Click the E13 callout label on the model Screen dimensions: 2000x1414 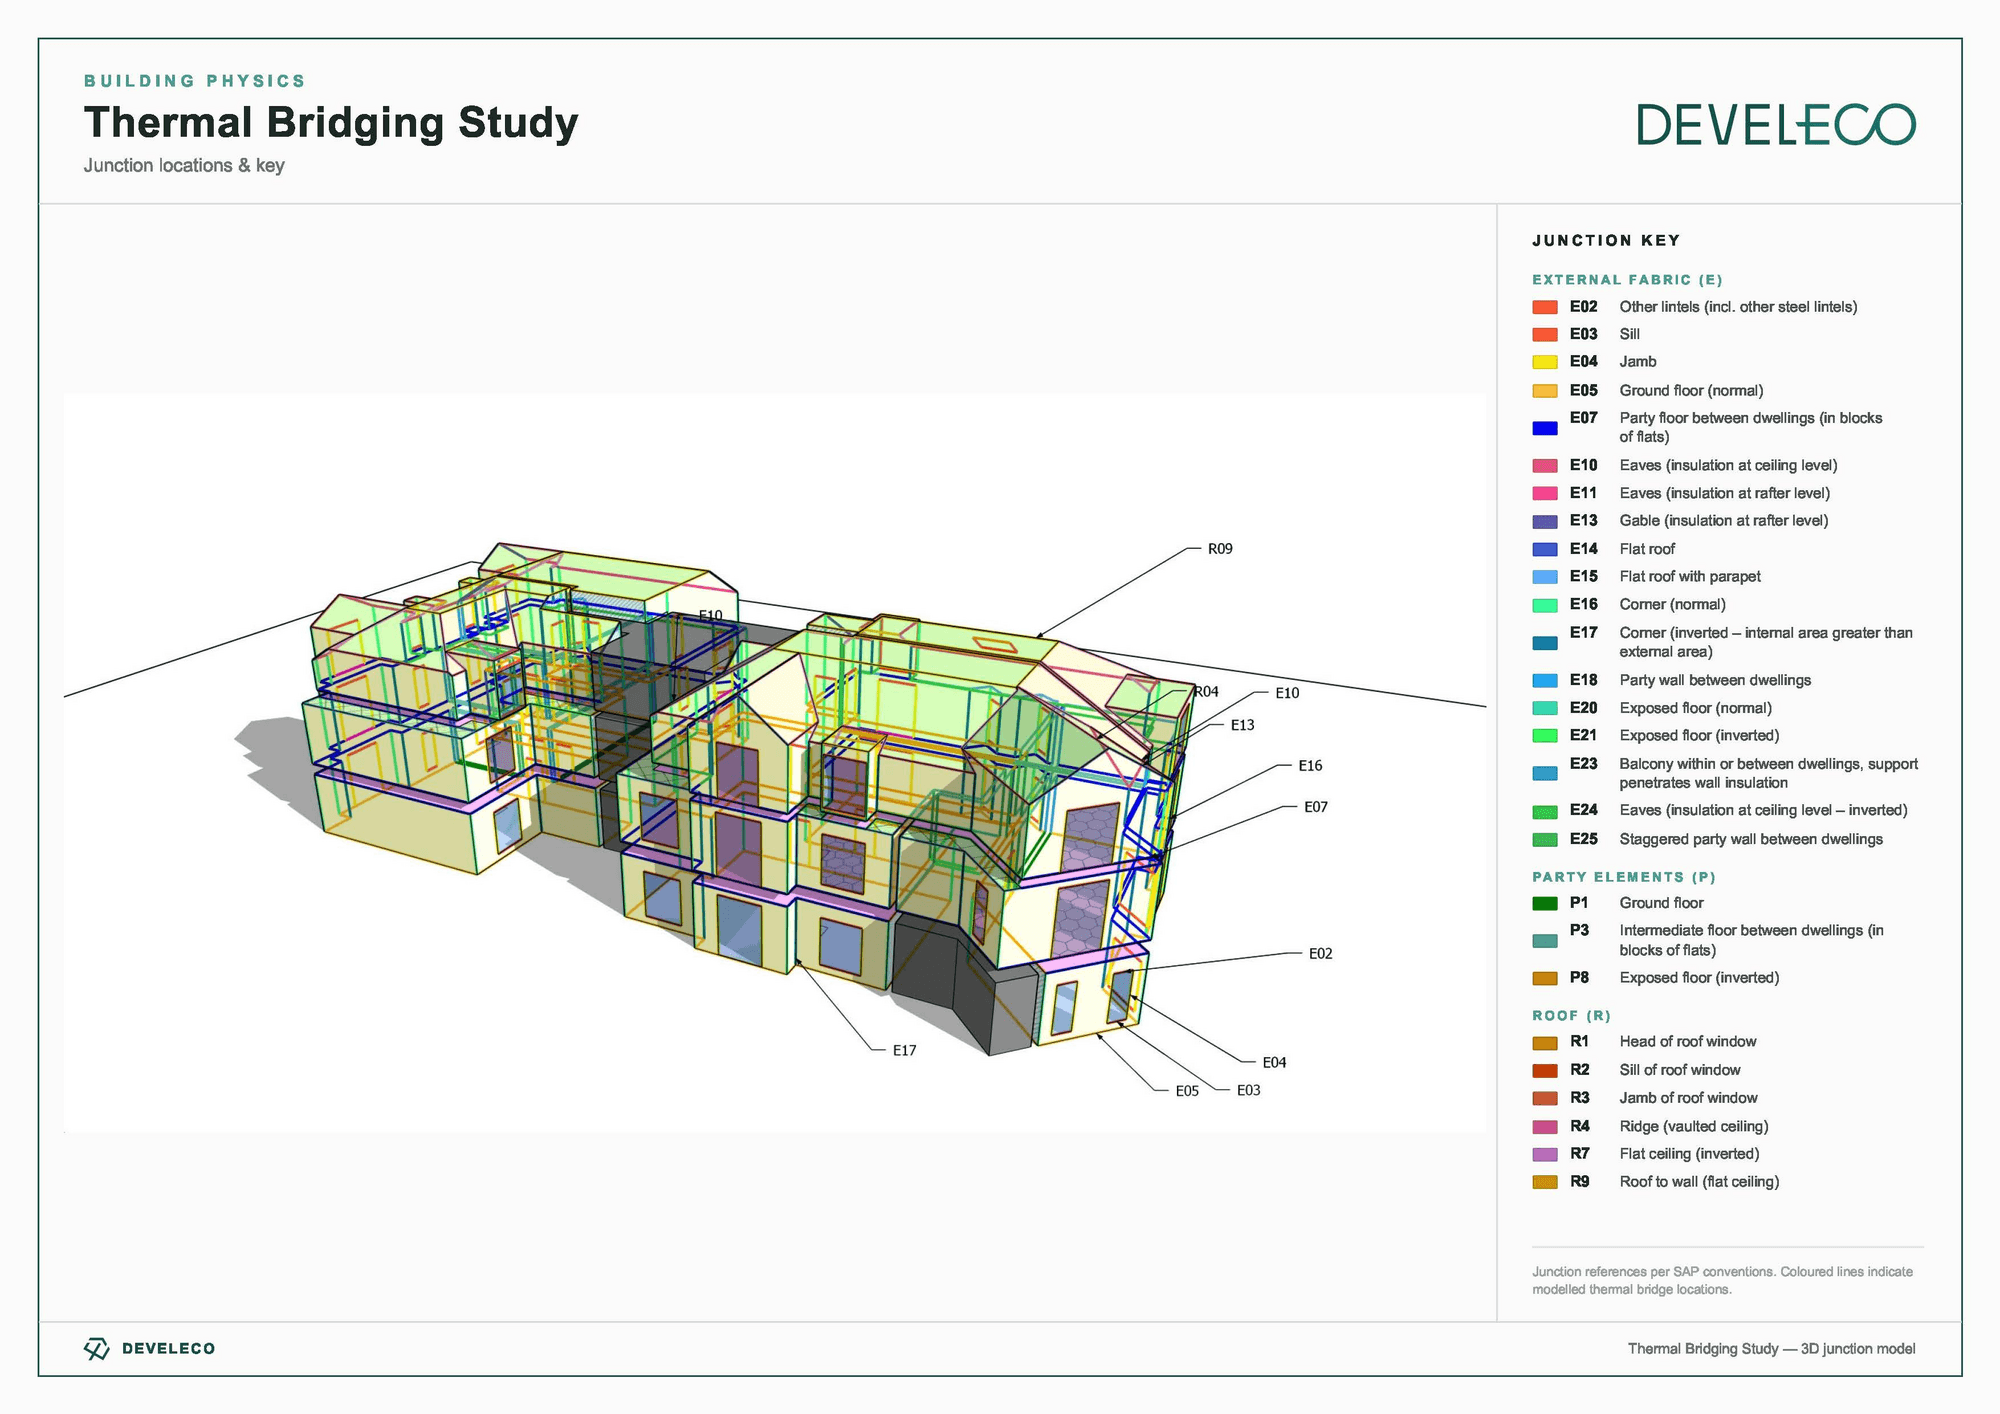[1242, 725]
